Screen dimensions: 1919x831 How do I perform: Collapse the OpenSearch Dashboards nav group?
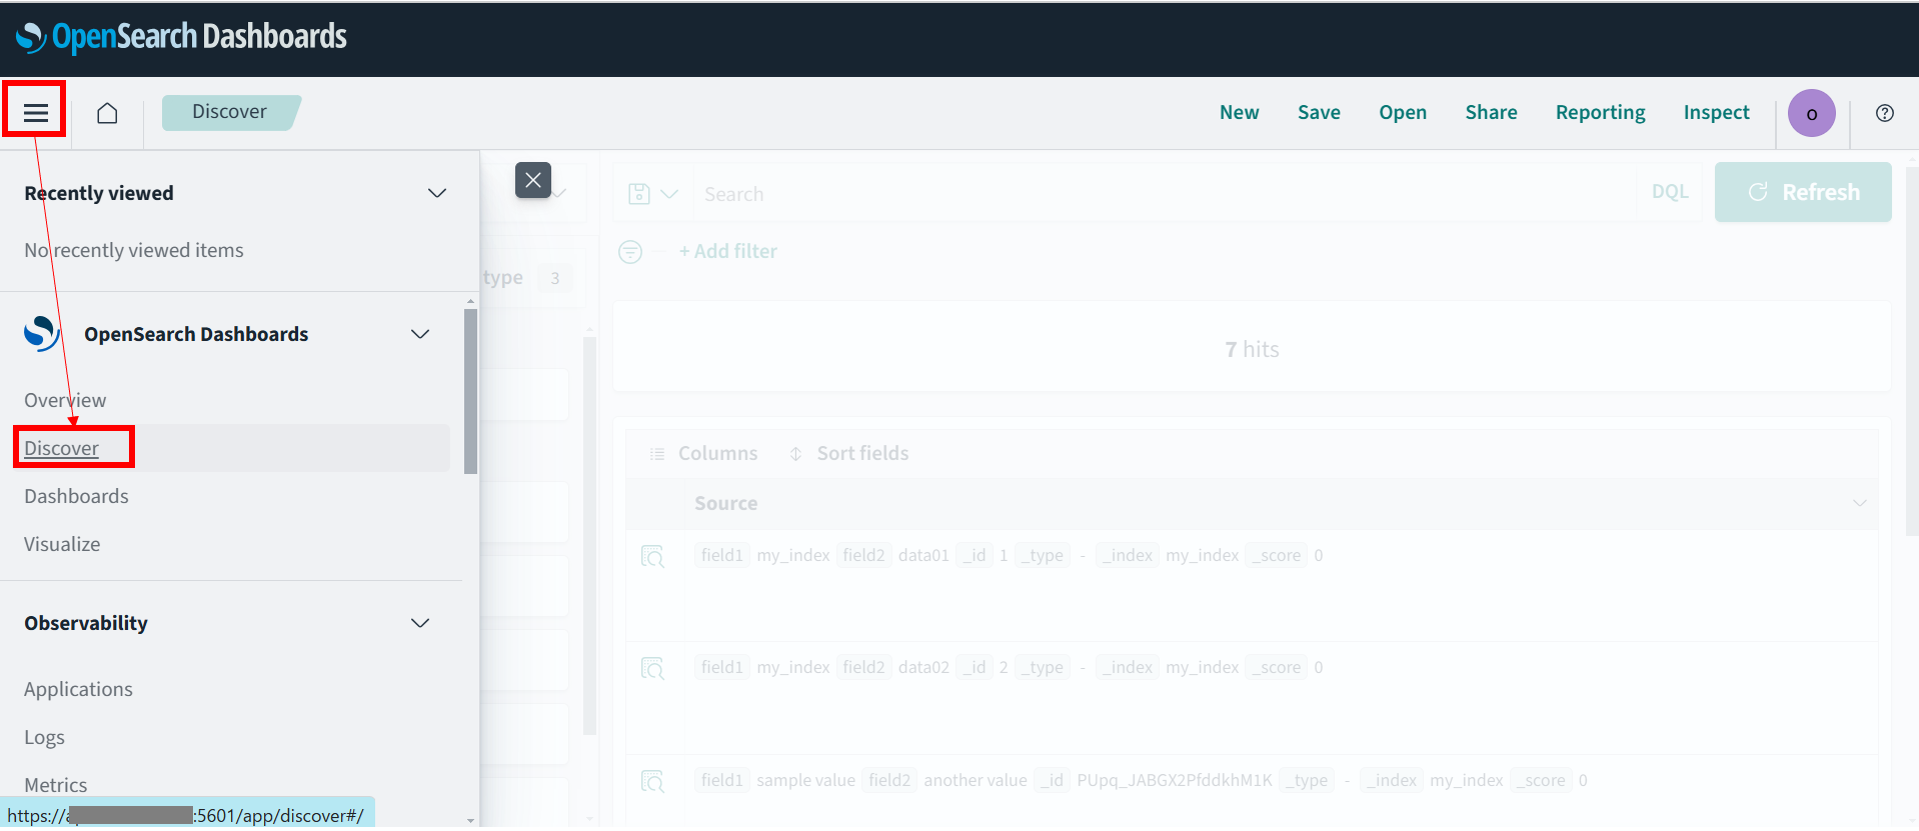(x=420, y=334)
